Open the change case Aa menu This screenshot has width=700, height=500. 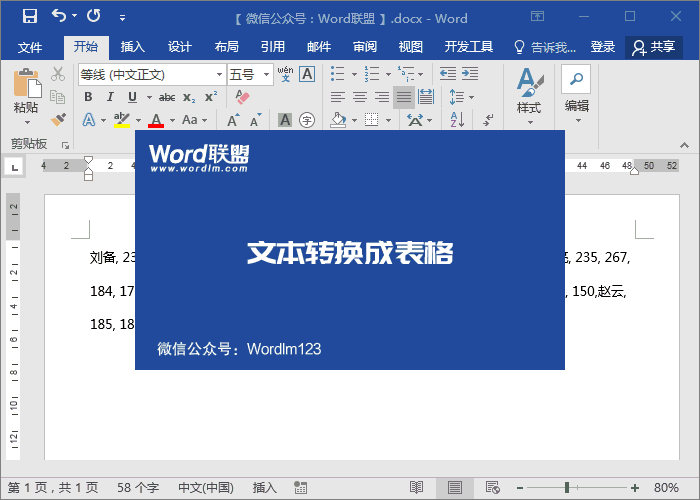coord(195,120)
